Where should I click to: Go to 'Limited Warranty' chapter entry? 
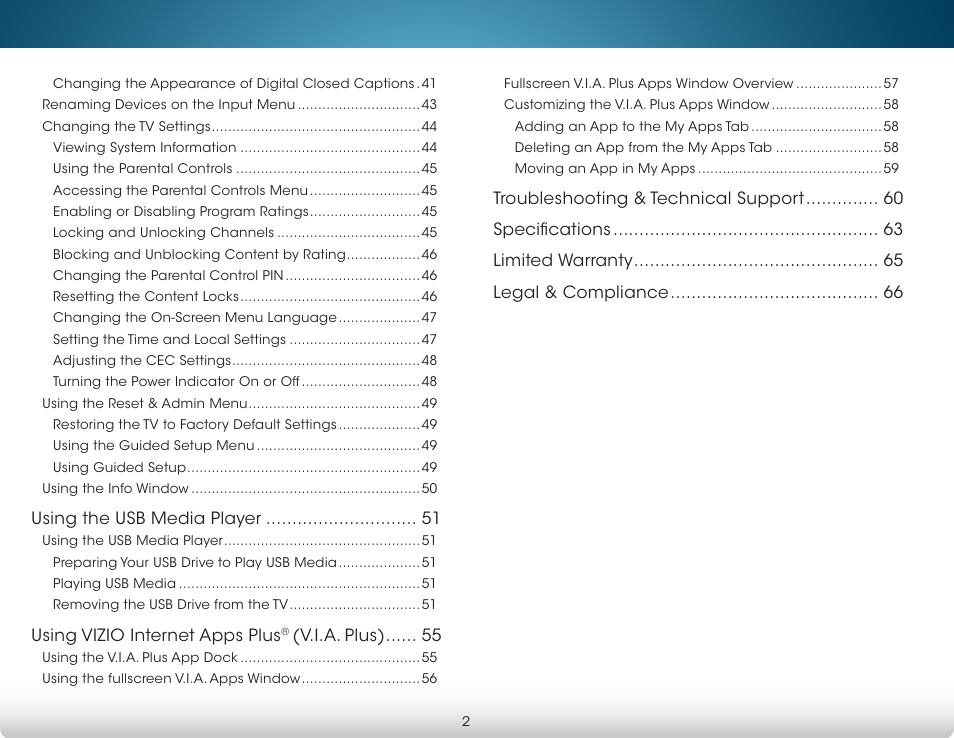pyautogui.click(x=698, y=260)
